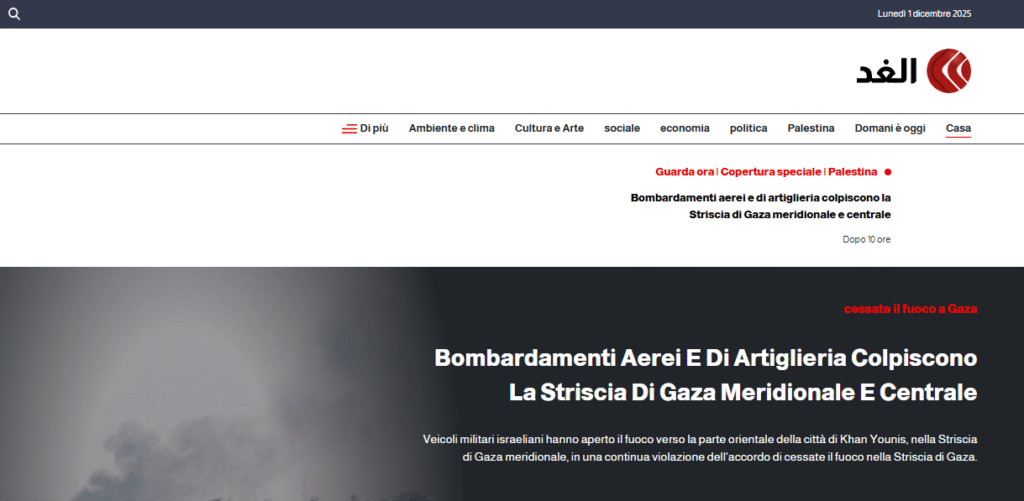Select the "Domani è oggi" menu item
Viewport: 1024px width, 501px height.
coord(889,128)
